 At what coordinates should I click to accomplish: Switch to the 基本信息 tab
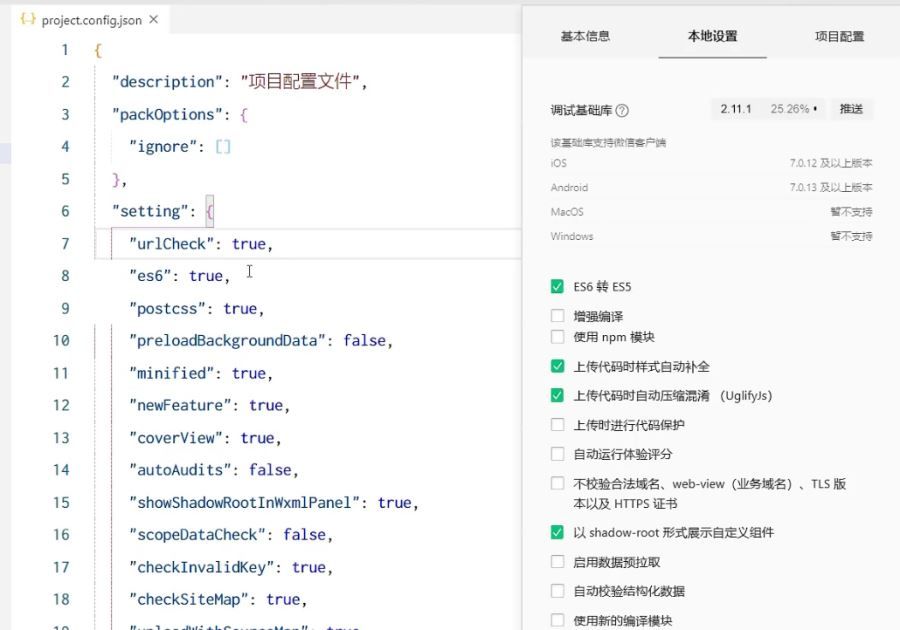[x=585, y=36]
